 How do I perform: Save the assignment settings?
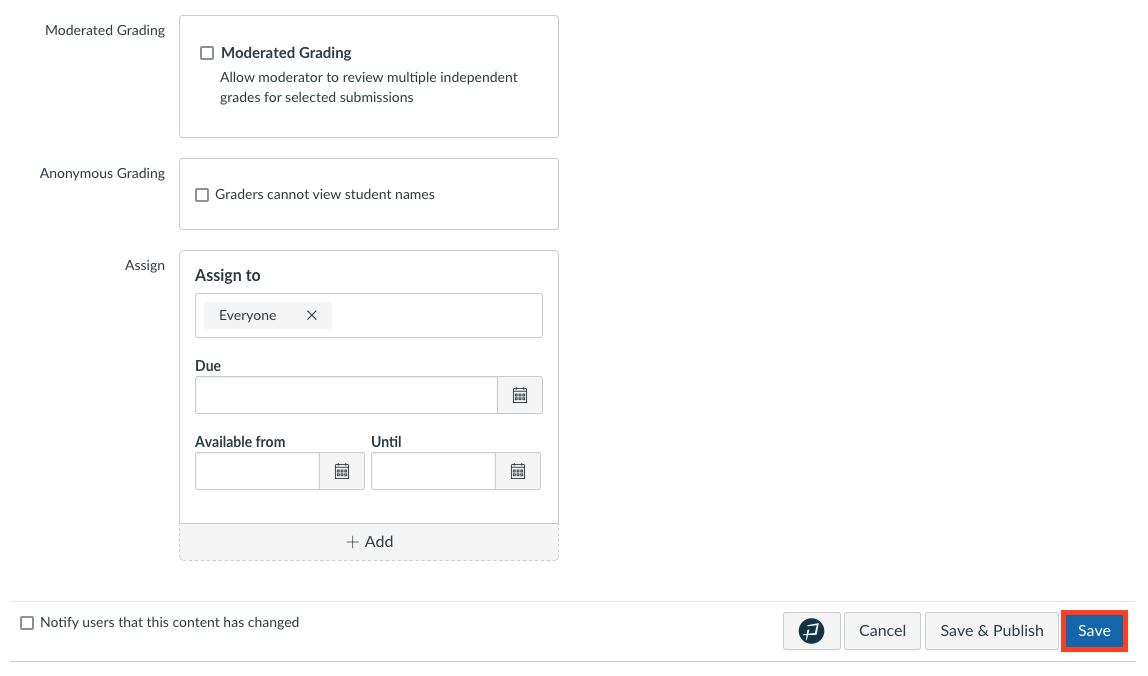[1094, 631]
